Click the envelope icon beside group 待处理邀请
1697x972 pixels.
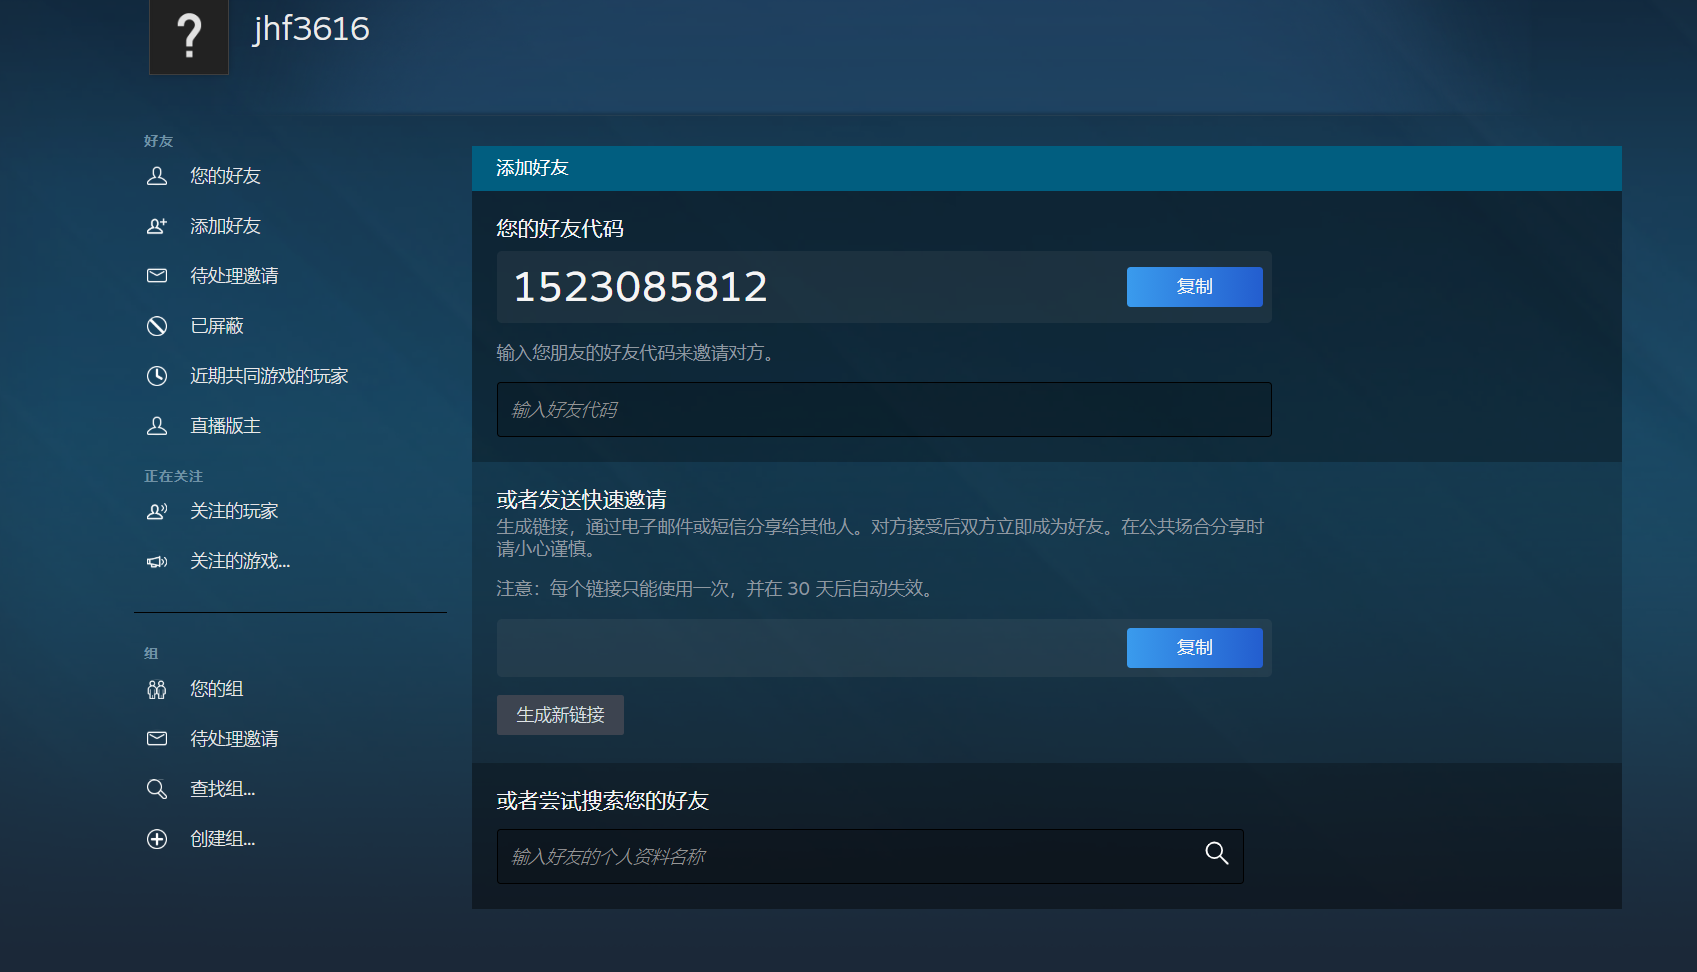157,739
